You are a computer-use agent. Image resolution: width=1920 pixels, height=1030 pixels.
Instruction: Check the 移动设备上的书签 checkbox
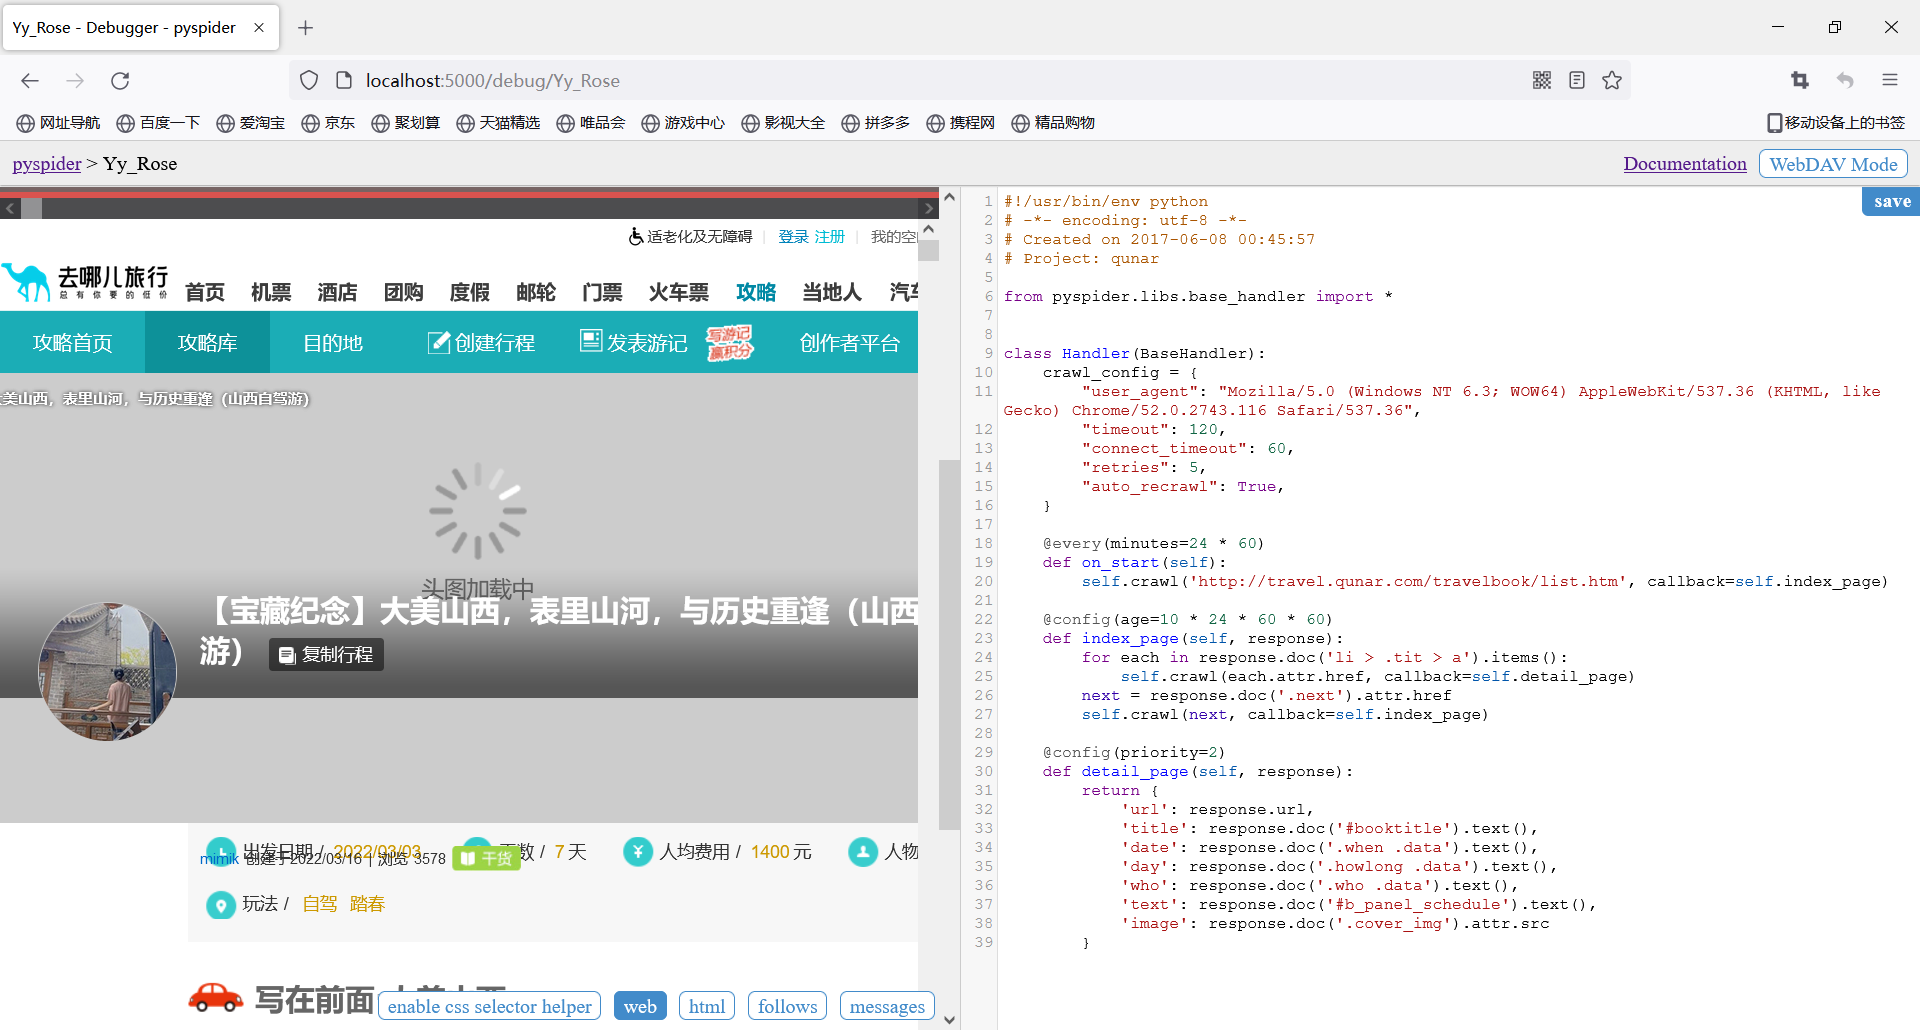pos(1773,122)
